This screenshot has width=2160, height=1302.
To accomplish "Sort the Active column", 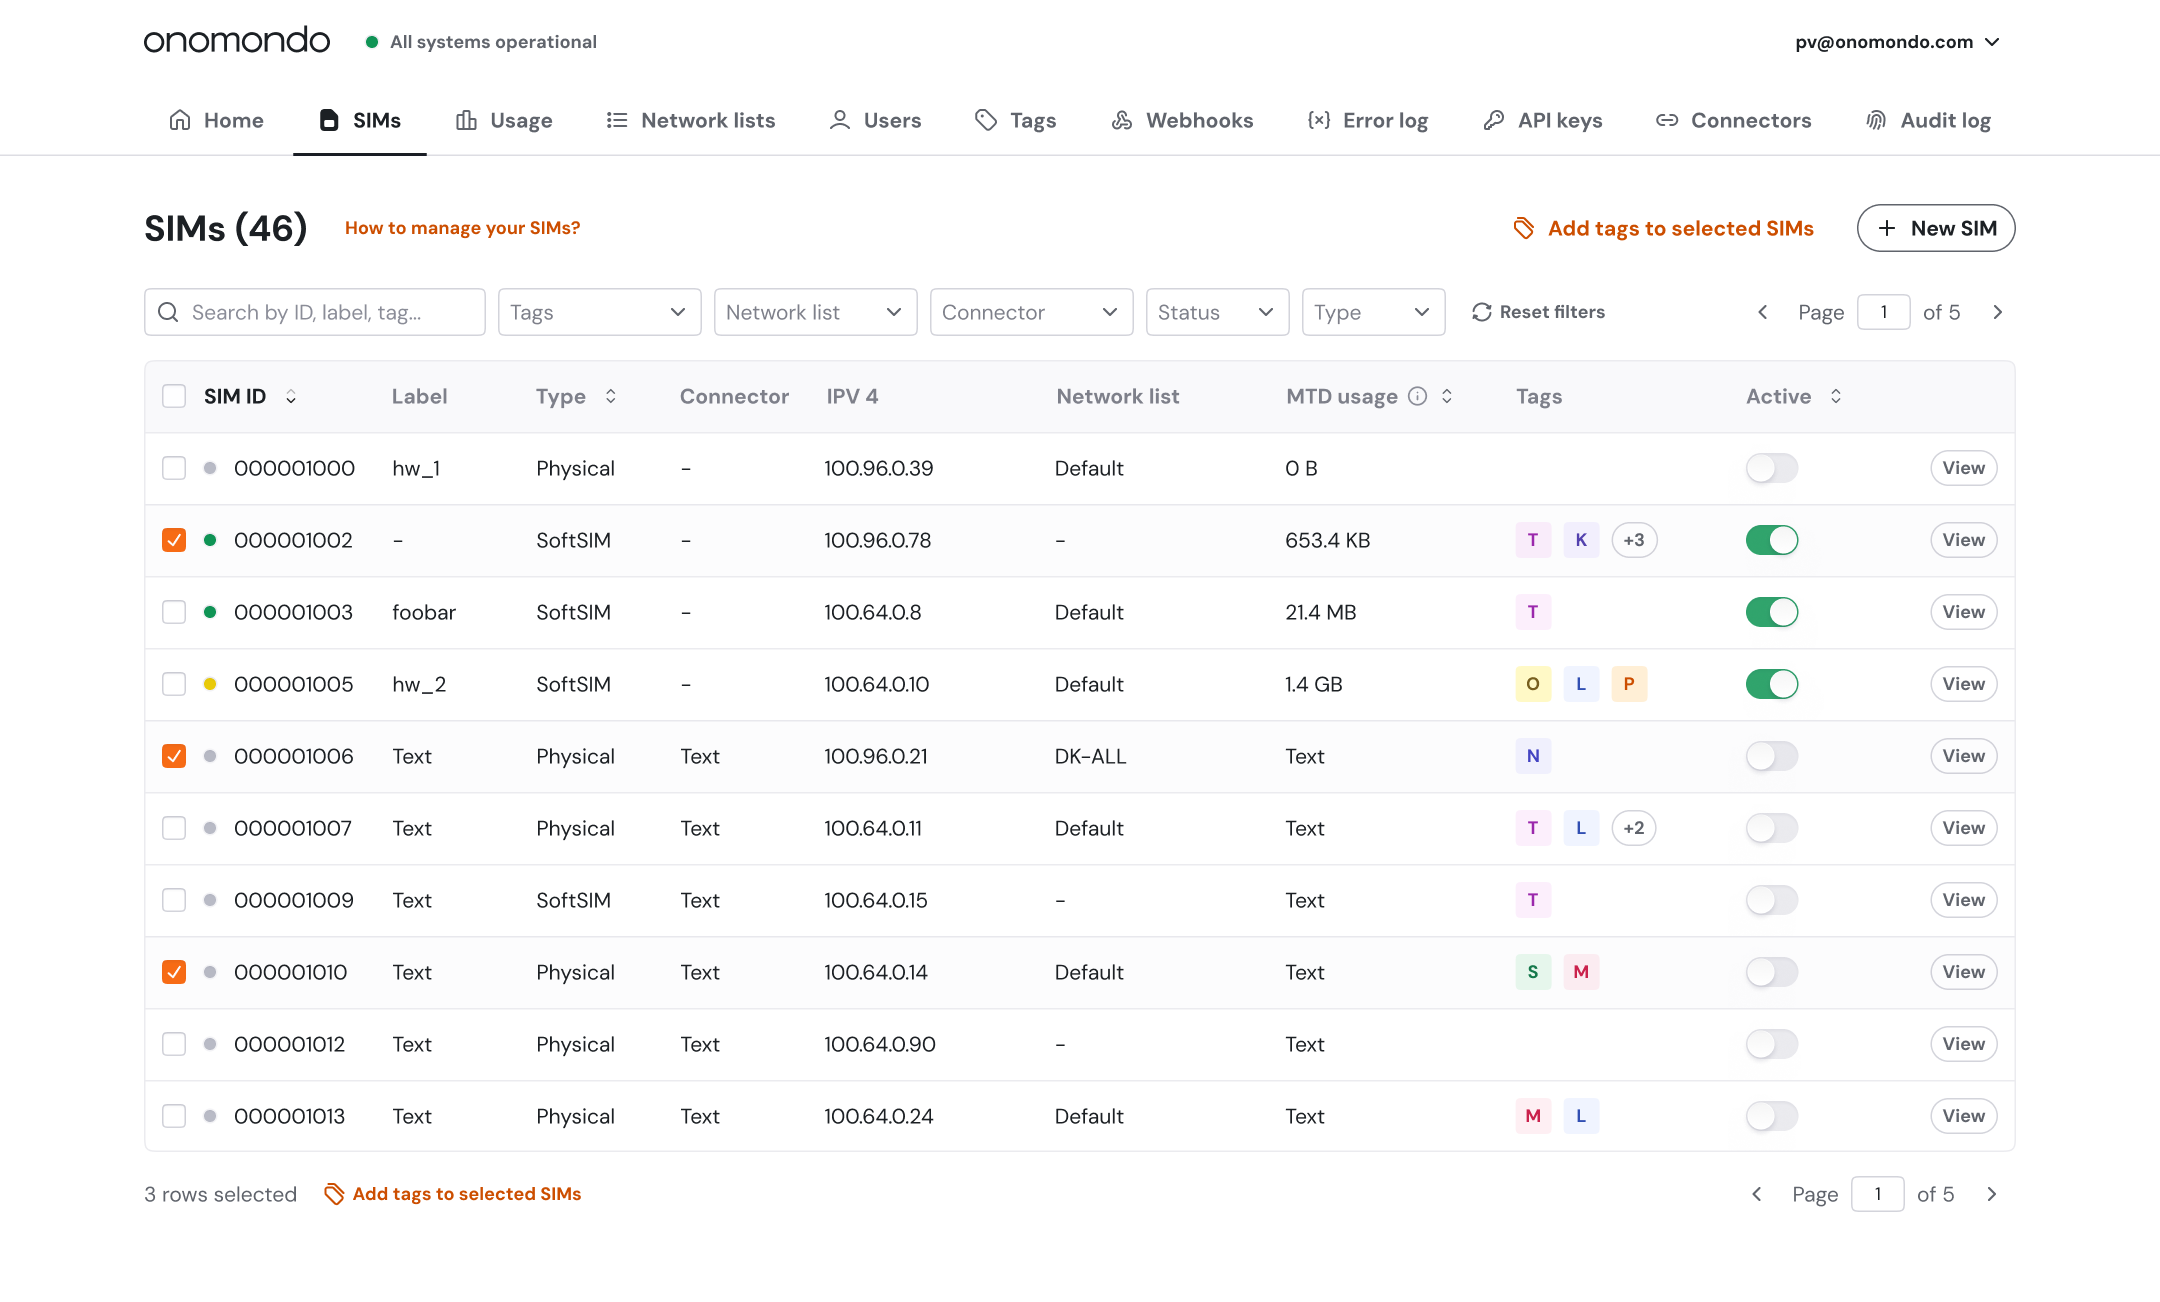I will point(1836,396).
